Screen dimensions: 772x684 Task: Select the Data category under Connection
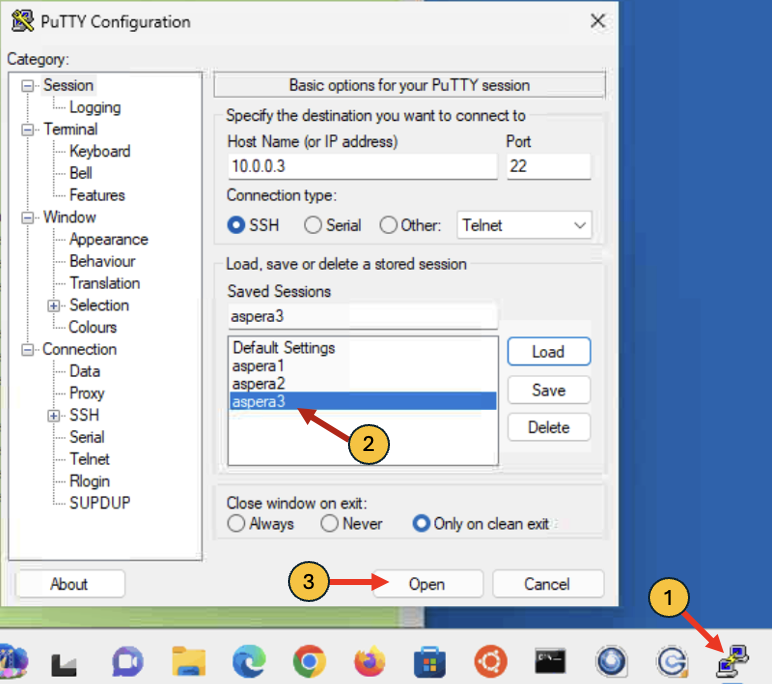[85, 371]
